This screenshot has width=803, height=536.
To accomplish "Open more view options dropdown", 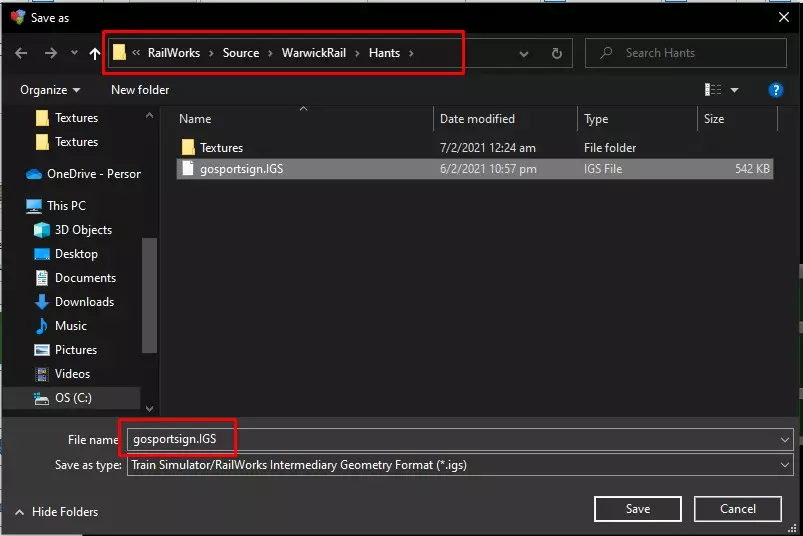I will point(734,90).
